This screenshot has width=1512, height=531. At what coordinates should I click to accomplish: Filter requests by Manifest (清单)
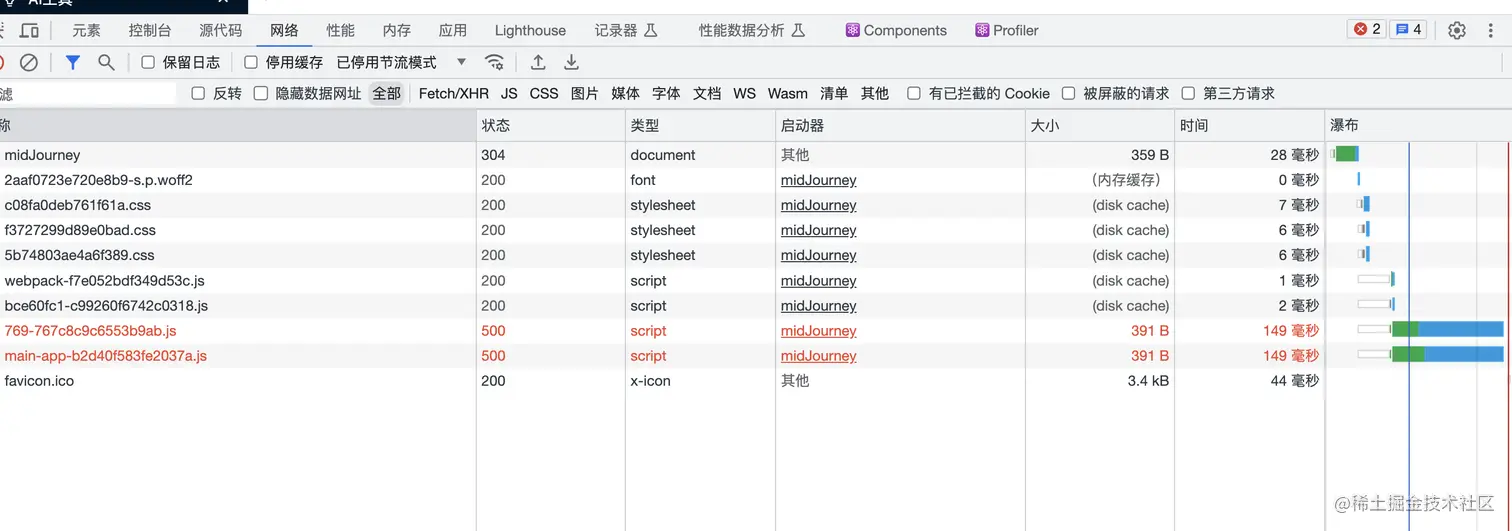[x=834, y=93]
